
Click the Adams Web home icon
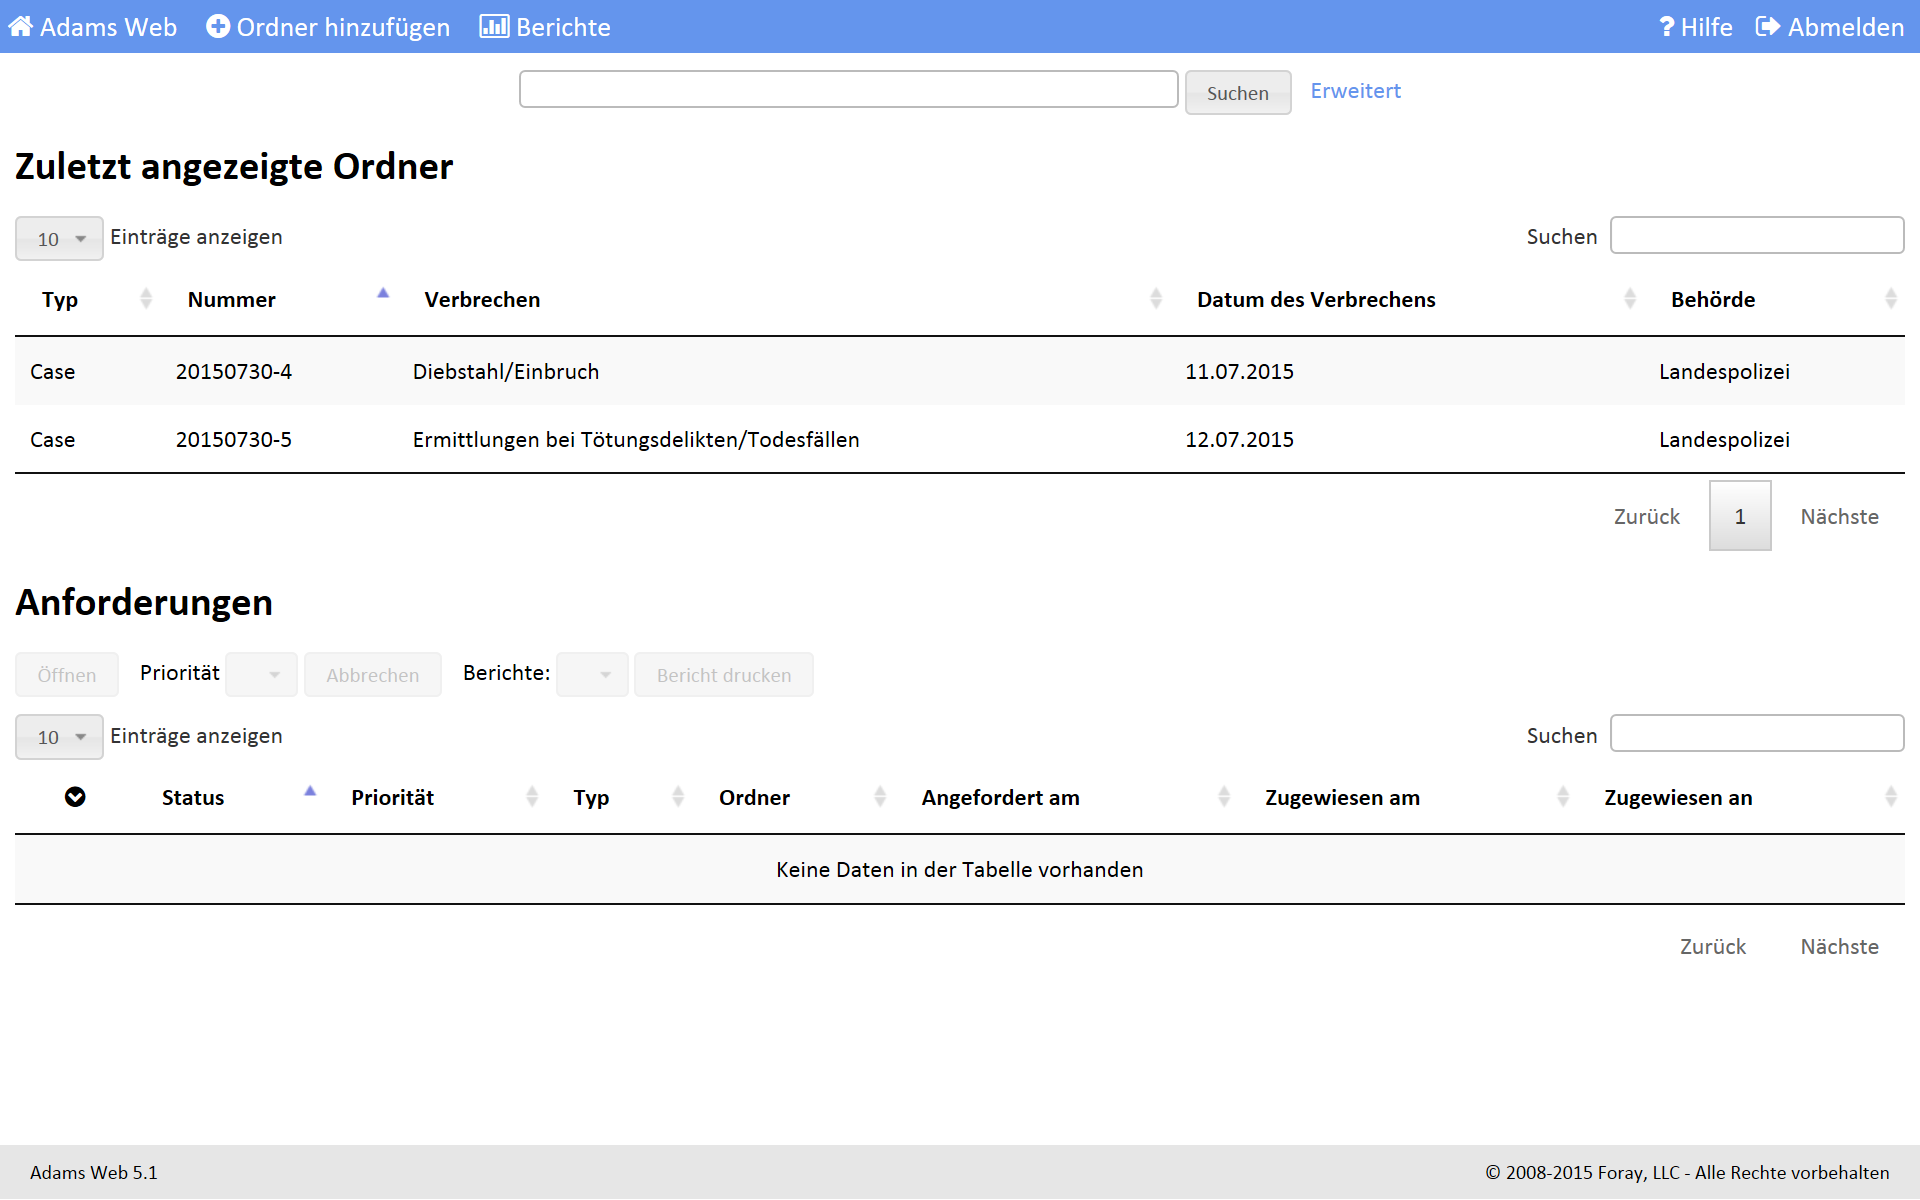(x=21, y=27)
